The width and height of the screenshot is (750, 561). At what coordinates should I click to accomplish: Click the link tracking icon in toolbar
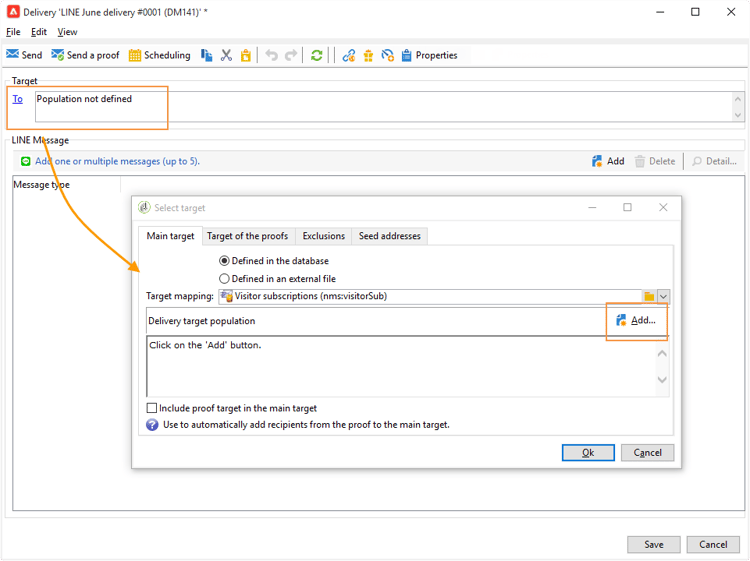click(348, 55)
